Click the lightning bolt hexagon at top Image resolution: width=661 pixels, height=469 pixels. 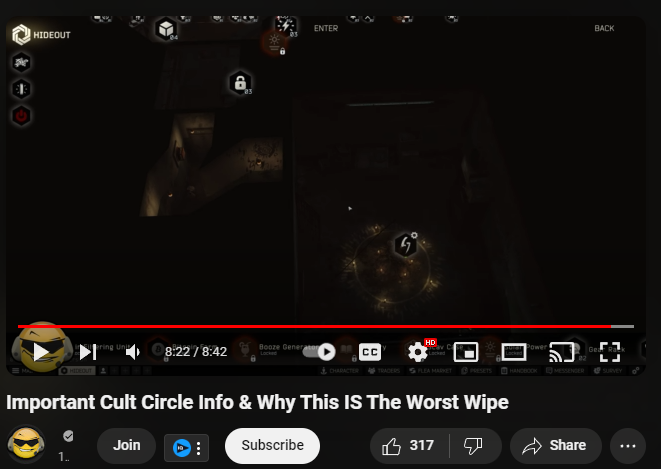click(286, 26)
